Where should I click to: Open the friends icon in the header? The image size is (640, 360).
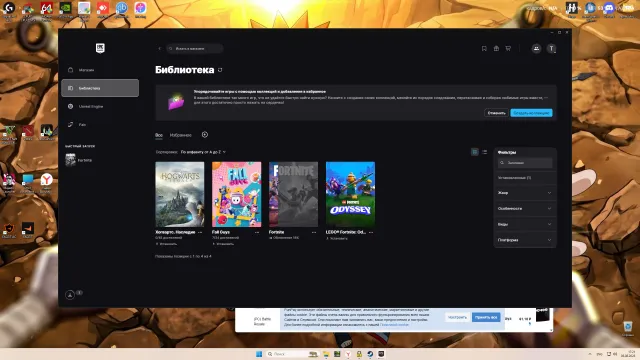pyautogui.click(x=536, y=49)
